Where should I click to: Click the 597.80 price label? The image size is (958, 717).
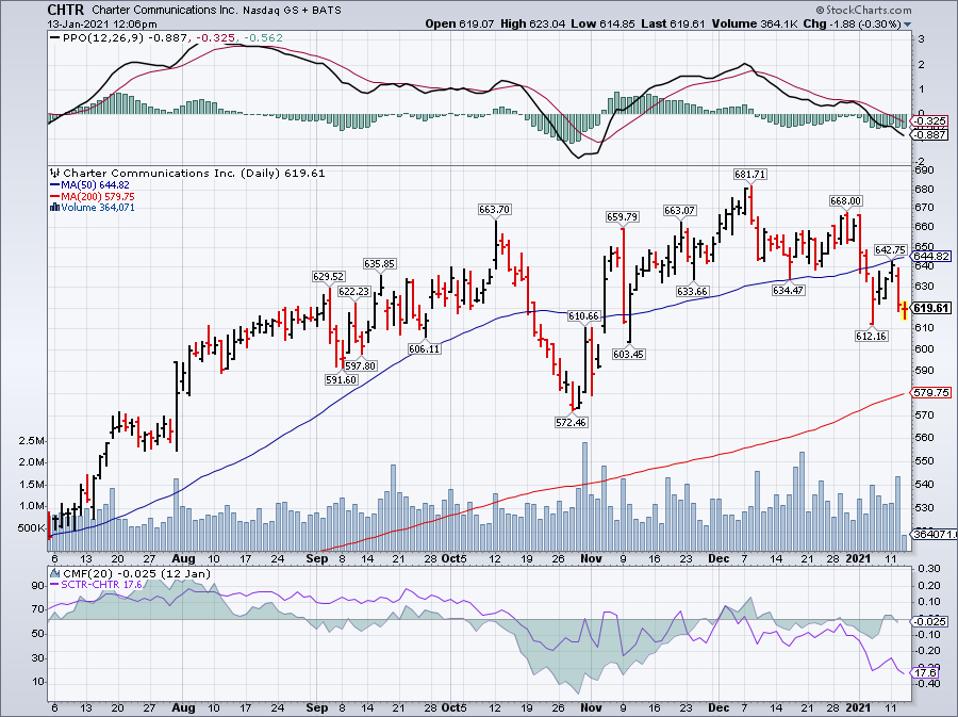click(360, 366)
